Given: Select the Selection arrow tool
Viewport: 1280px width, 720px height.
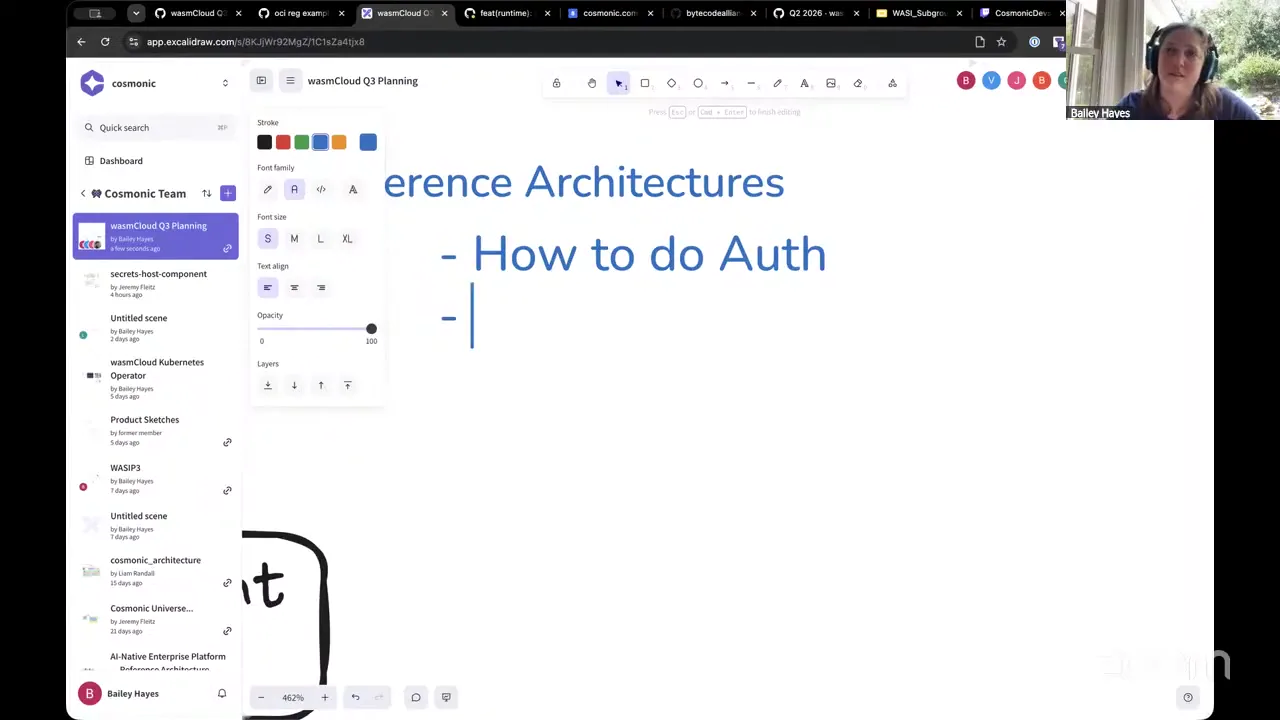Looking at the screenshot, I should point(619,83).
